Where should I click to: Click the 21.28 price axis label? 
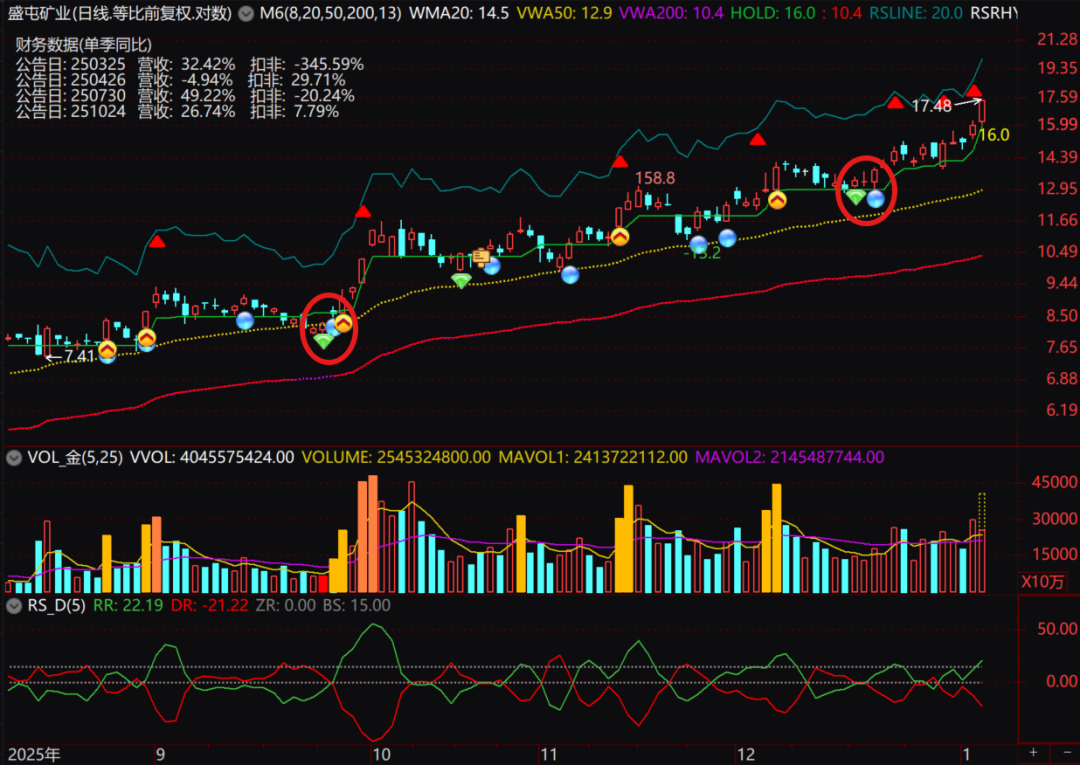click(x=1057, y=39)
